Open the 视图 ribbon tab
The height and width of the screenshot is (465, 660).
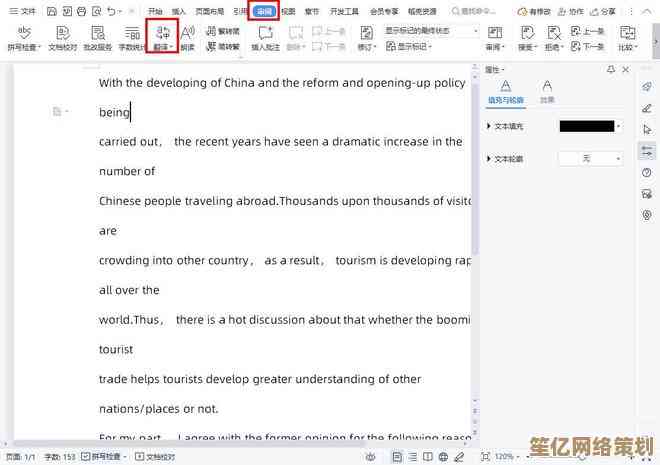[x=288, y=11]
